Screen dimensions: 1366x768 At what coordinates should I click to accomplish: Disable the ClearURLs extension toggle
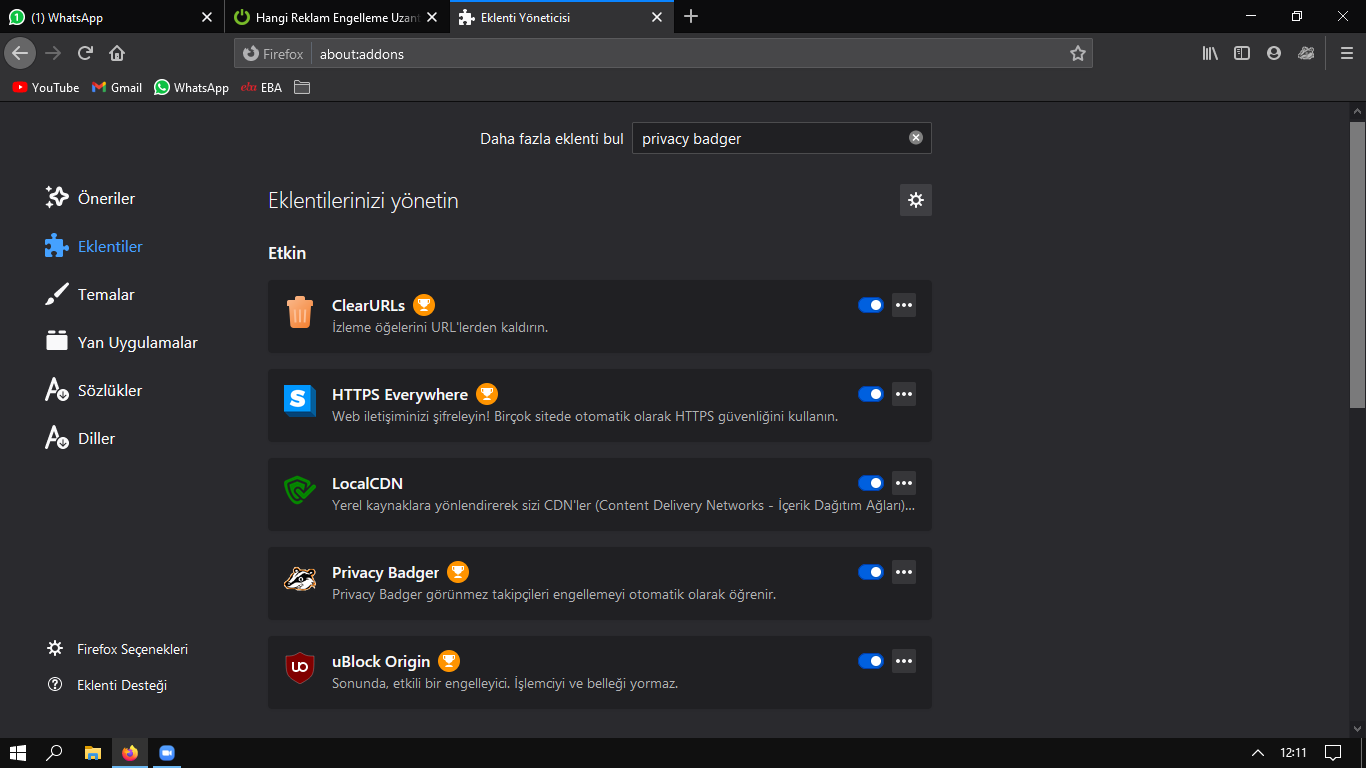(871, 305)
